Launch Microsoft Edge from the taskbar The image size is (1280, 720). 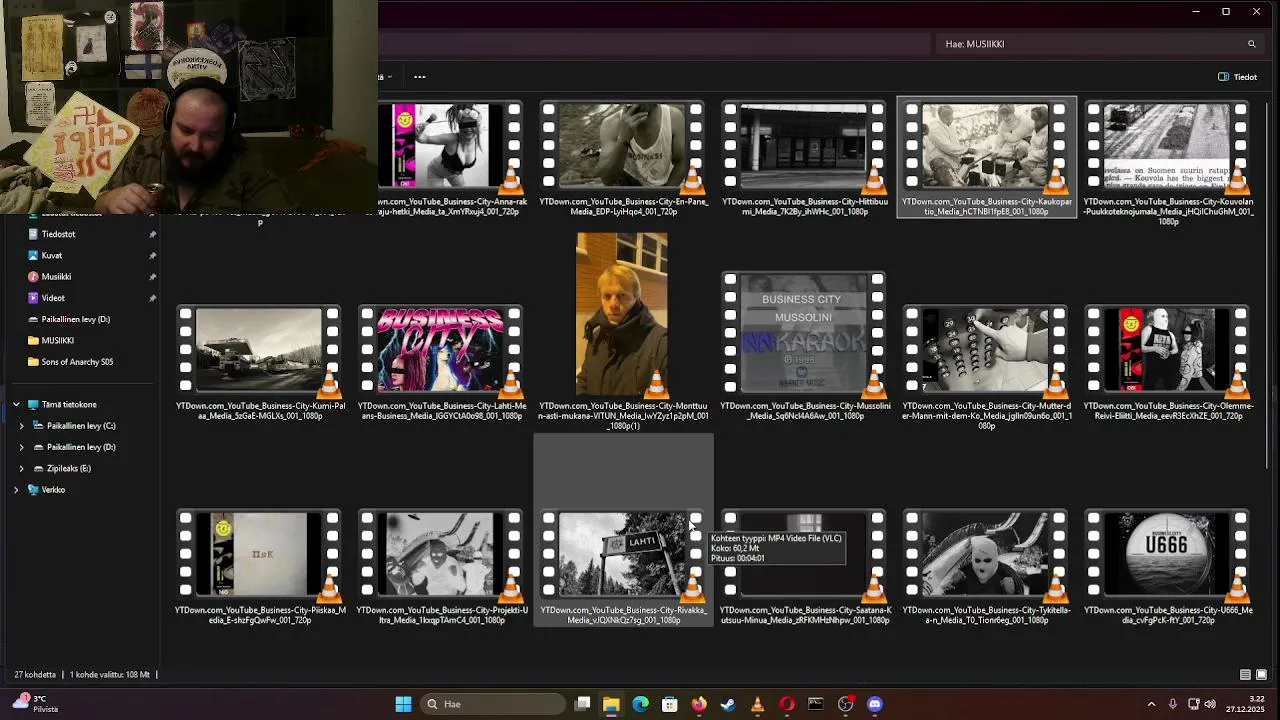(640, 704)
